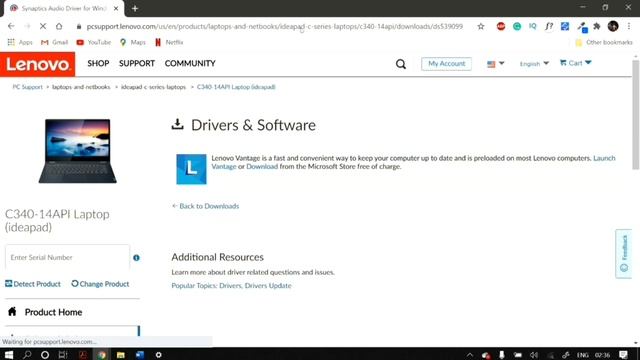Screen dimensions: 640x360
Task: Open the Feedback side tab
Action: (624, 253)
